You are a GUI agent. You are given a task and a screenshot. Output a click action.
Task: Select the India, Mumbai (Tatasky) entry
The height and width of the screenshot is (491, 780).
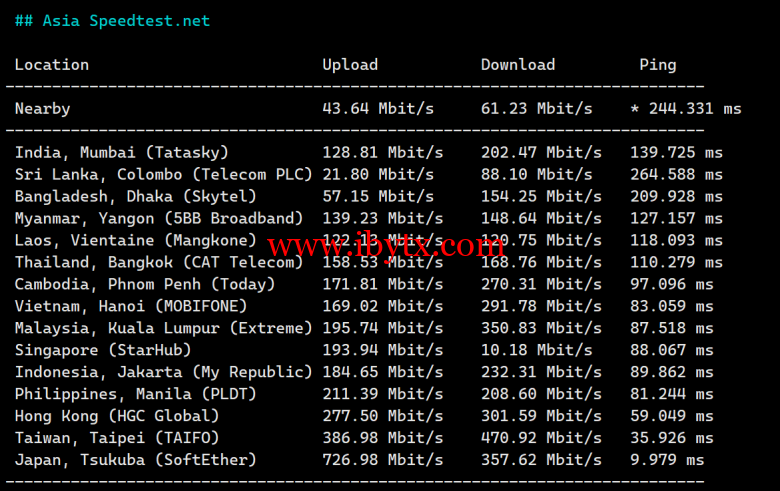[x=122, y=152]
